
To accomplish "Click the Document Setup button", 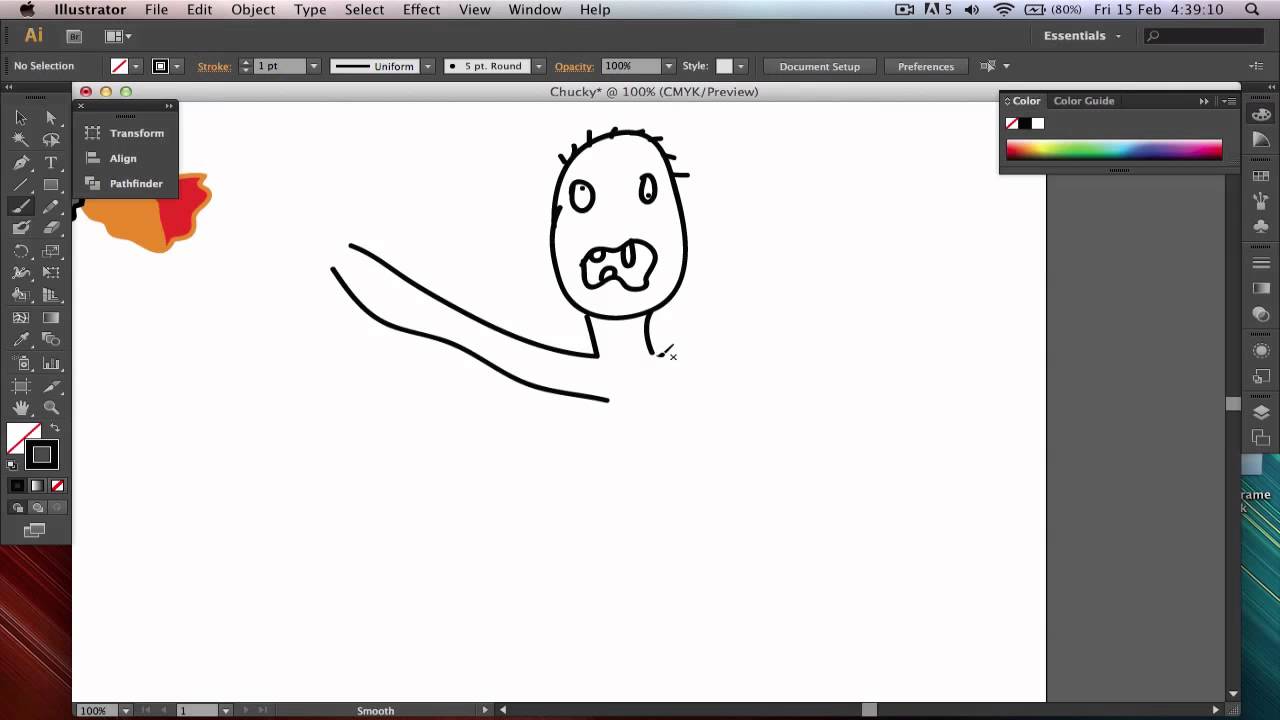I will [x=819, y=67].
